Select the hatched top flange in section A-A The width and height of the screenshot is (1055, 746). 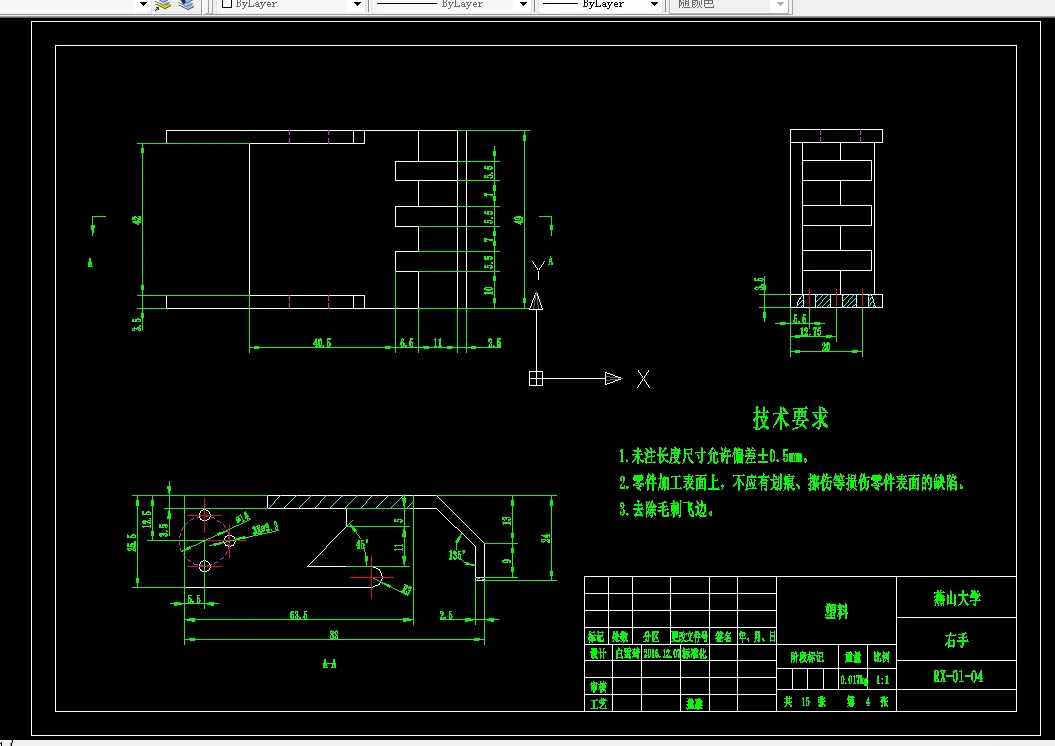pos(340,502)
